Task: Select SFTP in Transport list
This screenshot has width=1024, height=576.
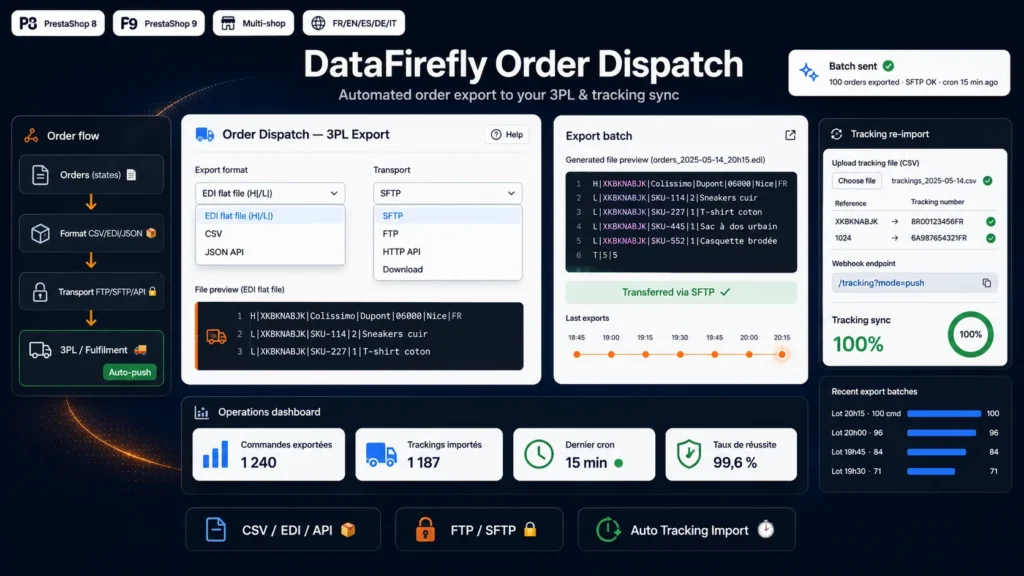Action: (448, 216)
